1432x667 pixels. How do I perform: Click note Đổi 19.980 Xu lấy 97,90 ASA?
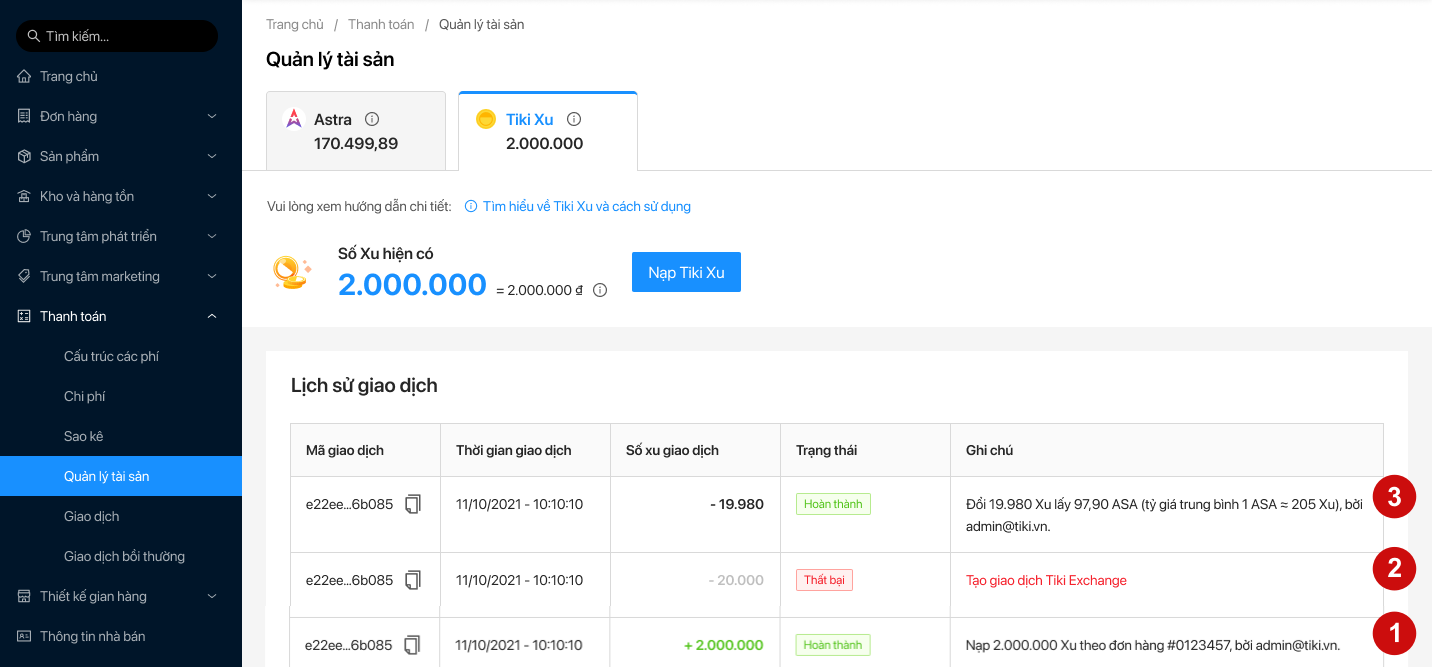[x=1164, y=515]
